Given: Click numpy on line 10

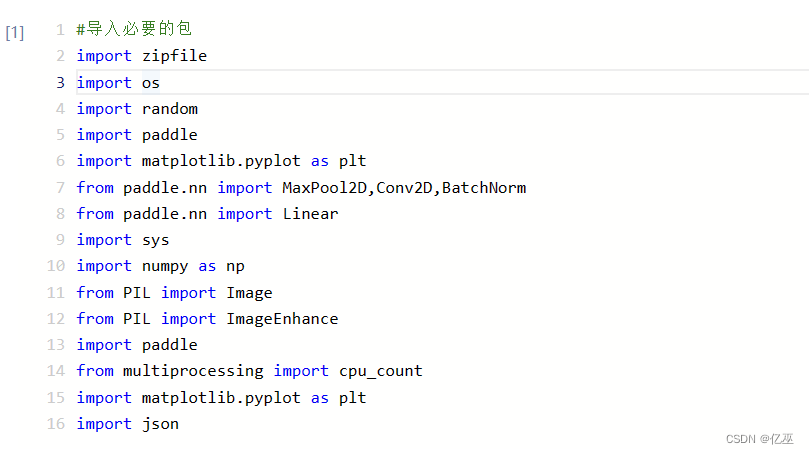Looking at the screenshot, I should (x=165, y=266).
